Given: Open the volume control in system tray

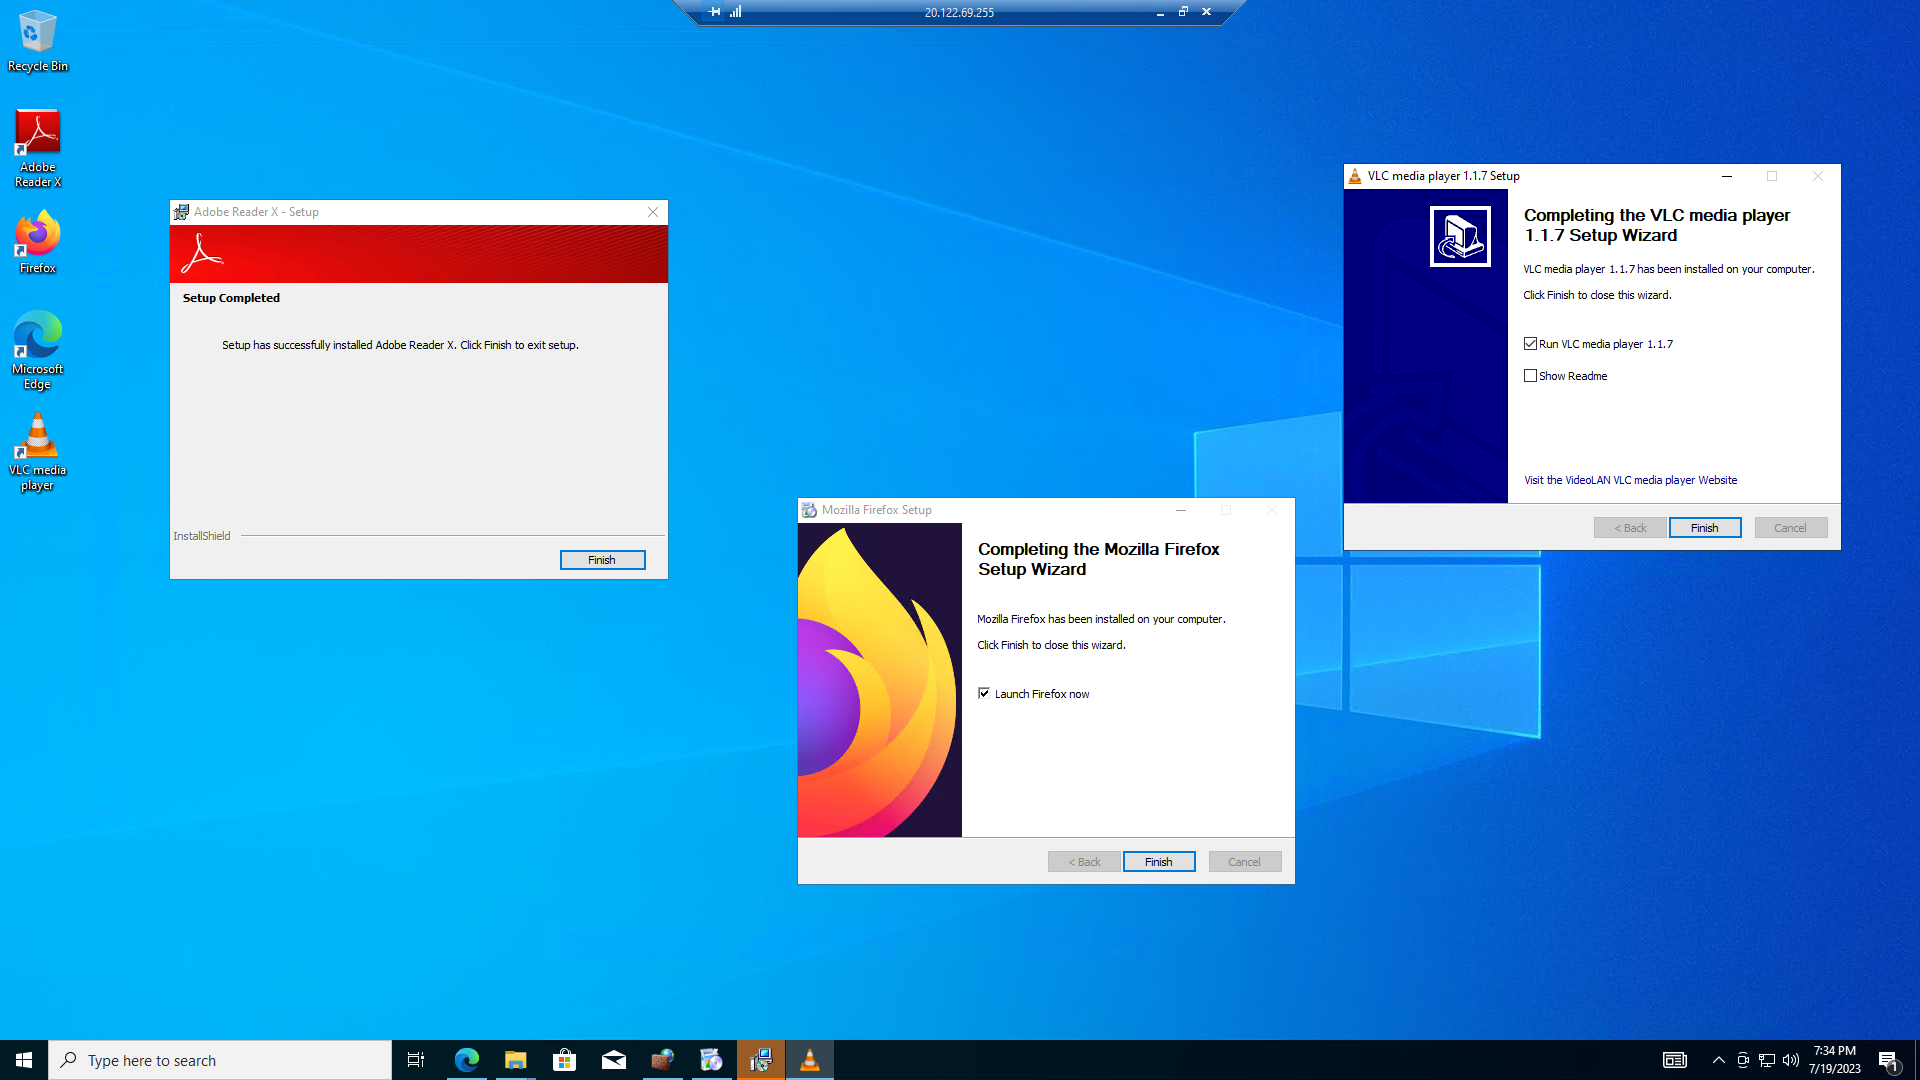Looking at the screenshot, I should tap(1791, 1060).
